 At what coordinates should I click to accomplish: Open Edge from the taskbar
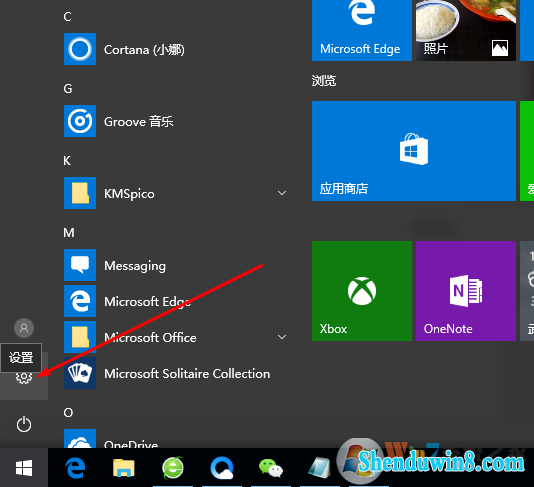pyautogui.click(x=75, y=468)
